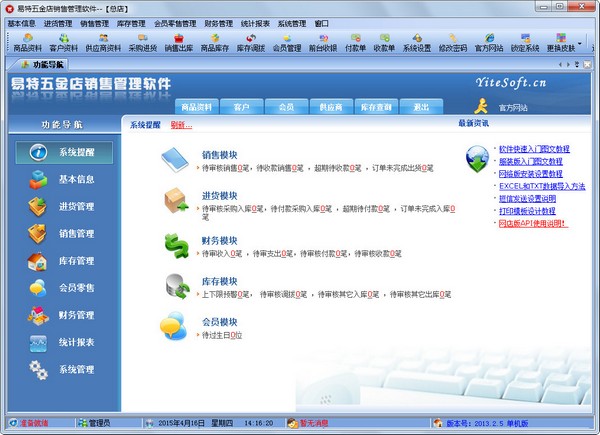Screen dimensions: 600x435
Task: Open 采购进货 from the toolbar
Action: coord(143,41)
